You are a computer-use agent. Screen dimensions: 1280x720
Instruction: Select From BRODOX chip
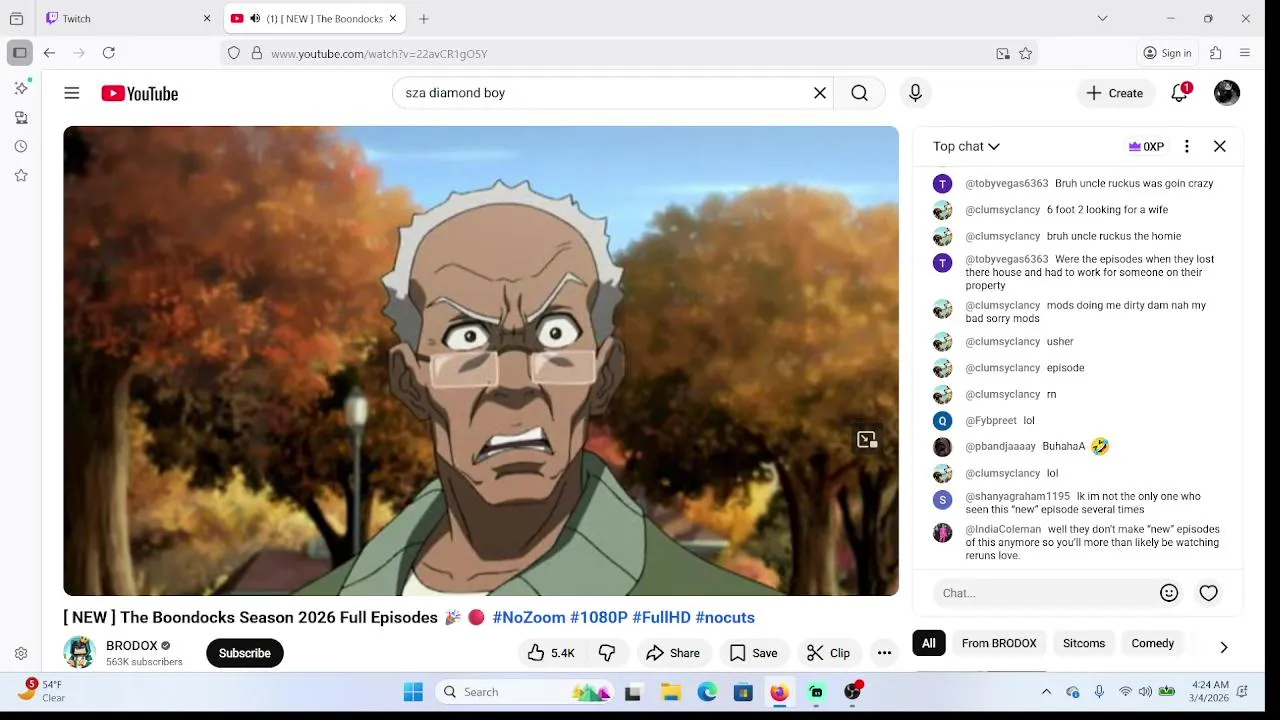[999, 643]
